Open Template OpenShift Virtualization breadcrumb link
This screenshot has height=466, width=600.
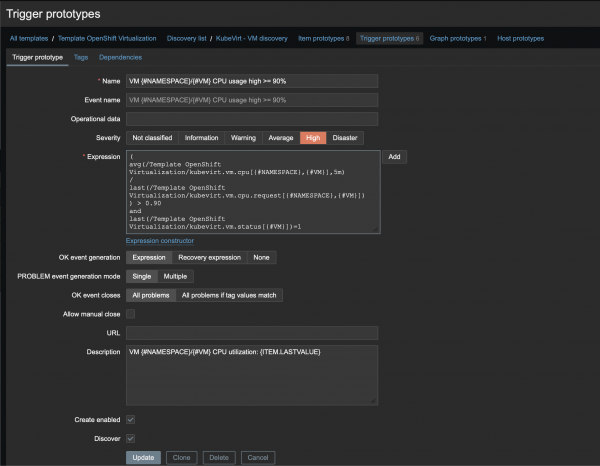click(107, 38)
